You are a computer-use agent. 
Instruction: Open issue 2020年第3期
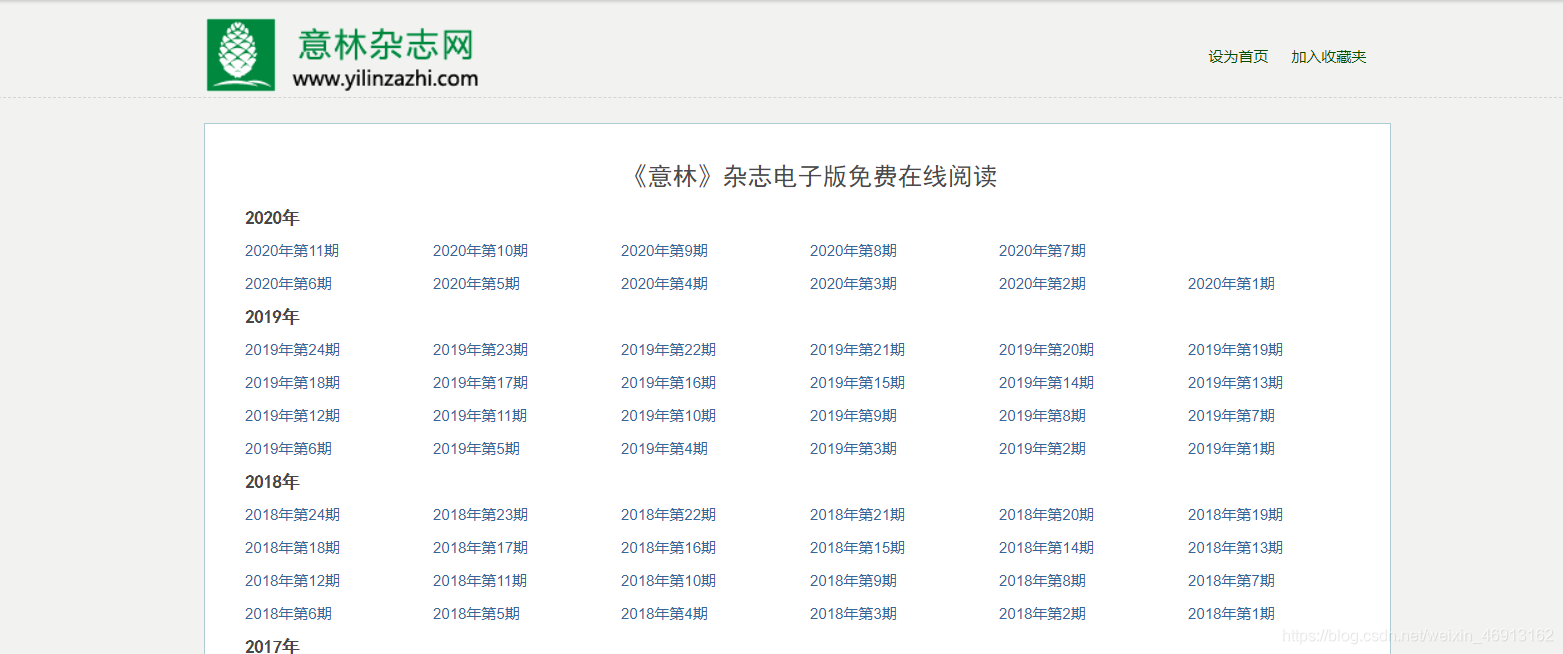point(853,284)
